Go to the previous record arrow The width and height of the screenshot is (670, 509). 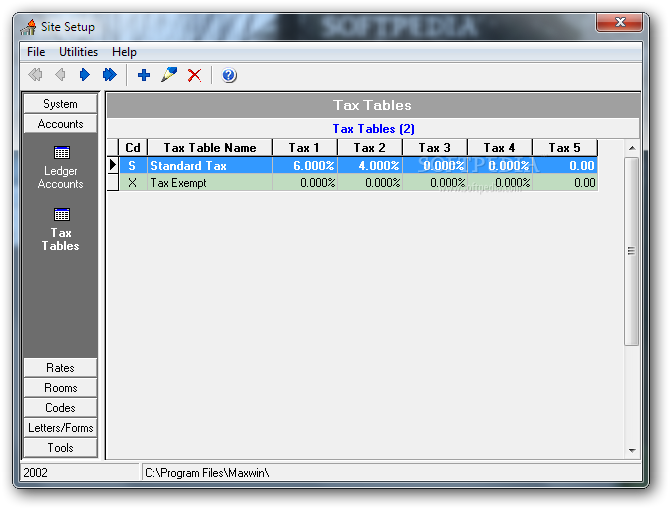pyautogui.click(x=60, y=75)
